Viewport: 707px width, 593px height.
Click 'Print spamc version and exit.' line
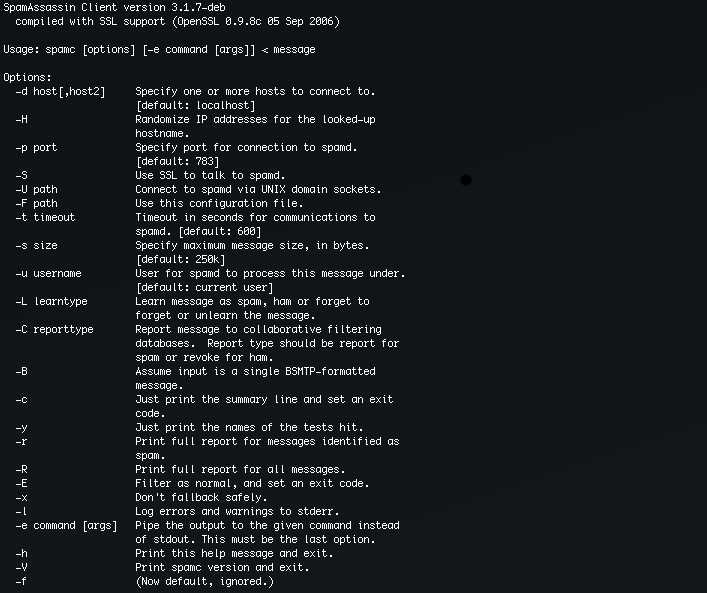(x=223, y=567)
